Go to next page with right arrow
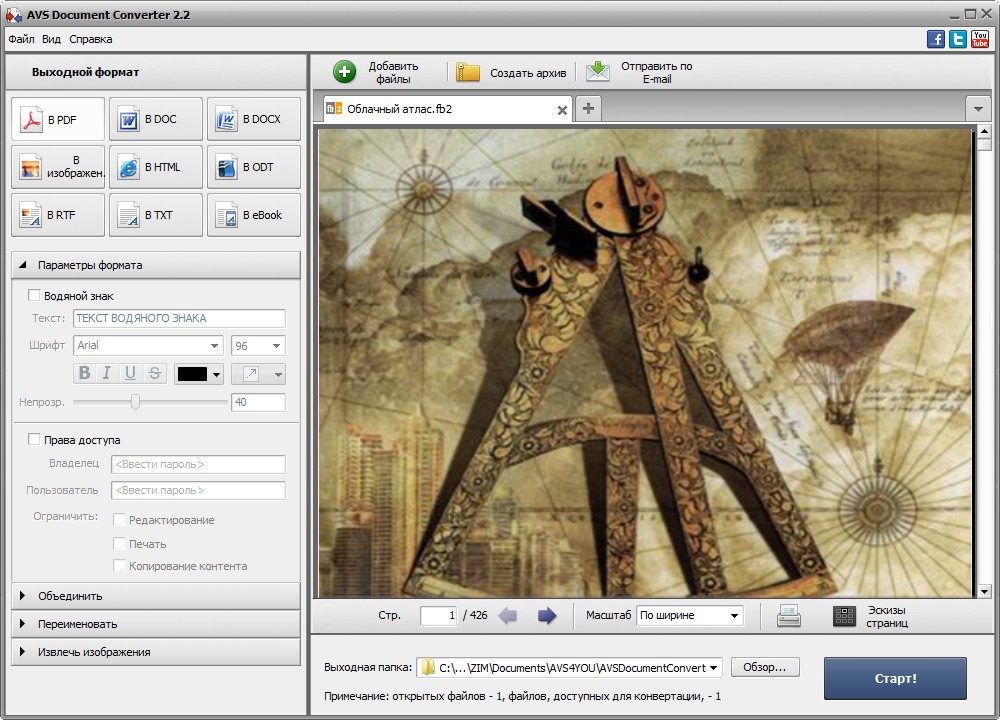Viewport: 1000px width, 720px height. 546,616
